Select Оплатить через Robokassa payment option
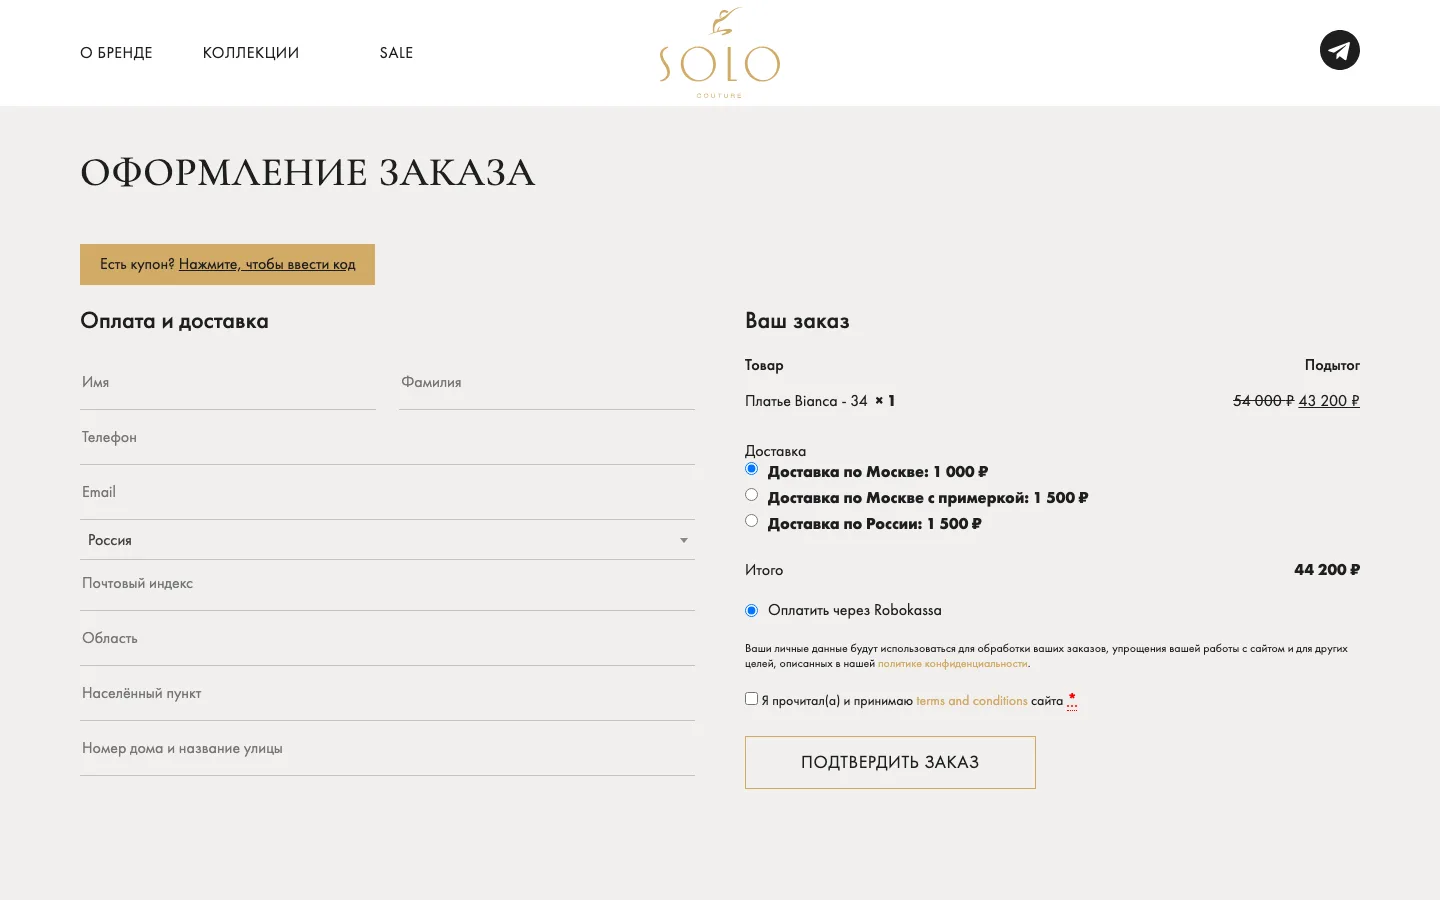The image size is (1440, 900). click(751, 611)
